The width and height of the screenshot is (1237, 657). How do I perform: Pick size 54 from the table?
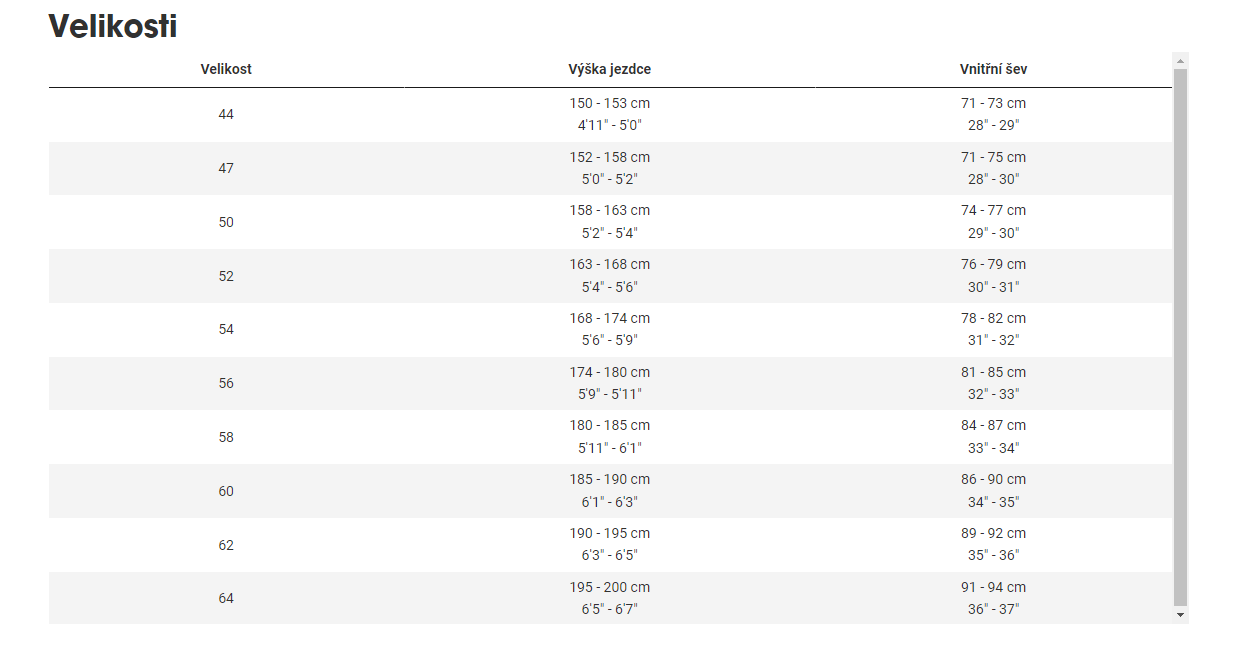(x=226, y=329)
